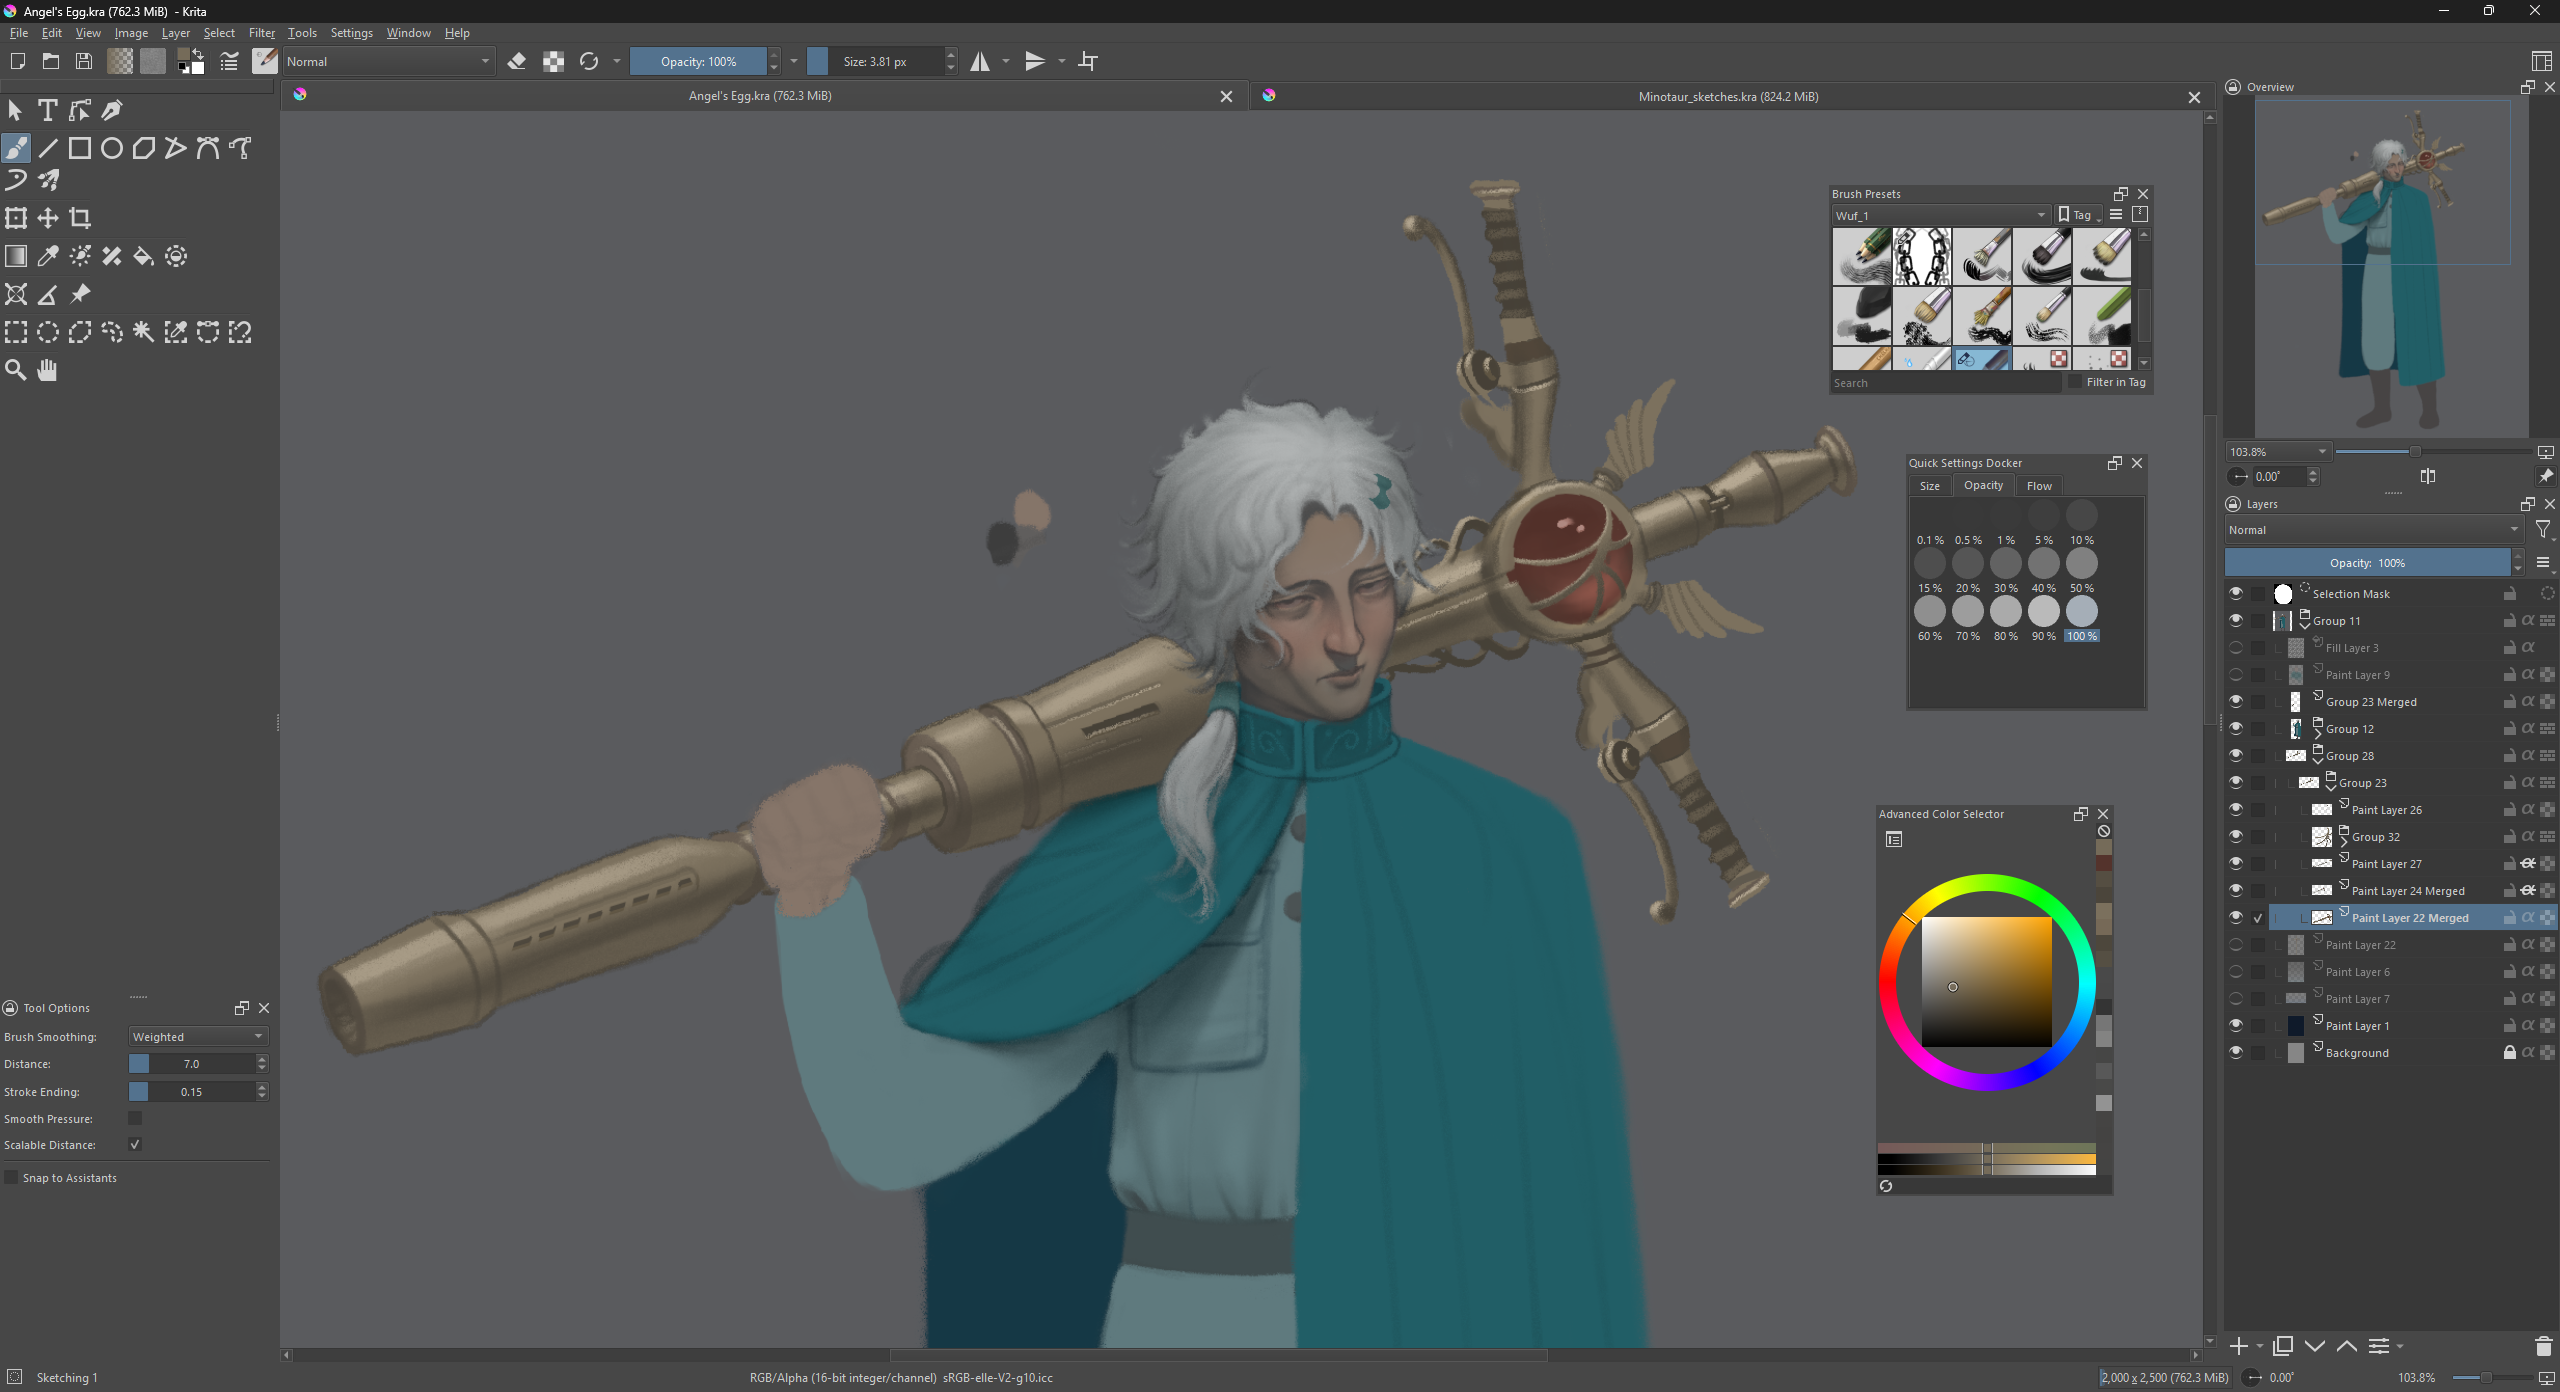Open the Layer menu
Screen dimensions: 2560x1392
pyautogui.click(x=176, y=33)
